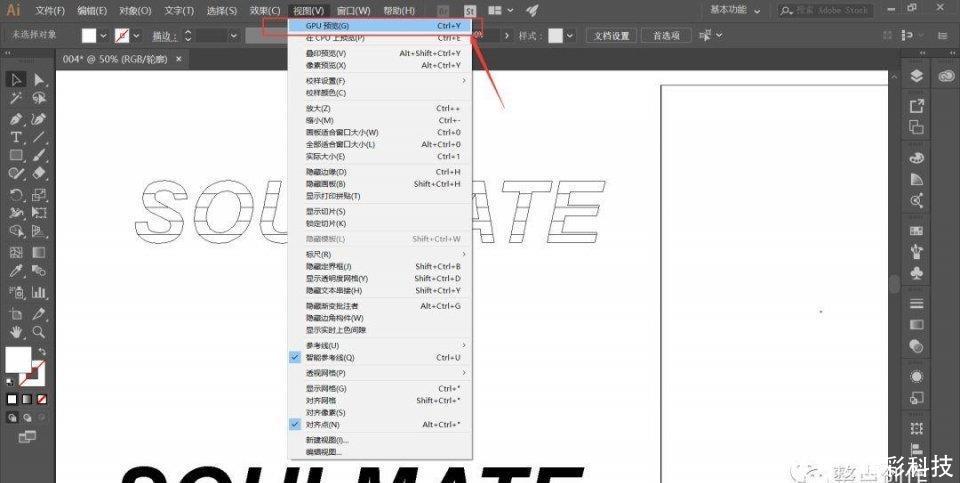
Task: Open the 窗口(W) menu
Action: coord(353,10)
